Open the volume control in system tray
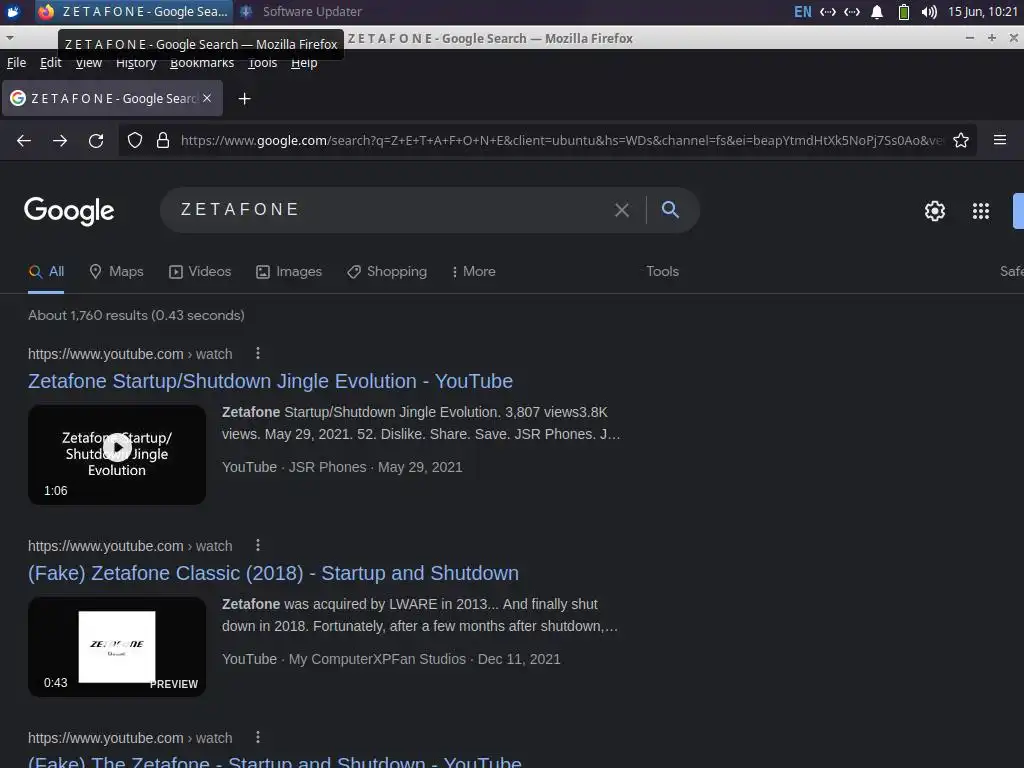 point(929,12)
